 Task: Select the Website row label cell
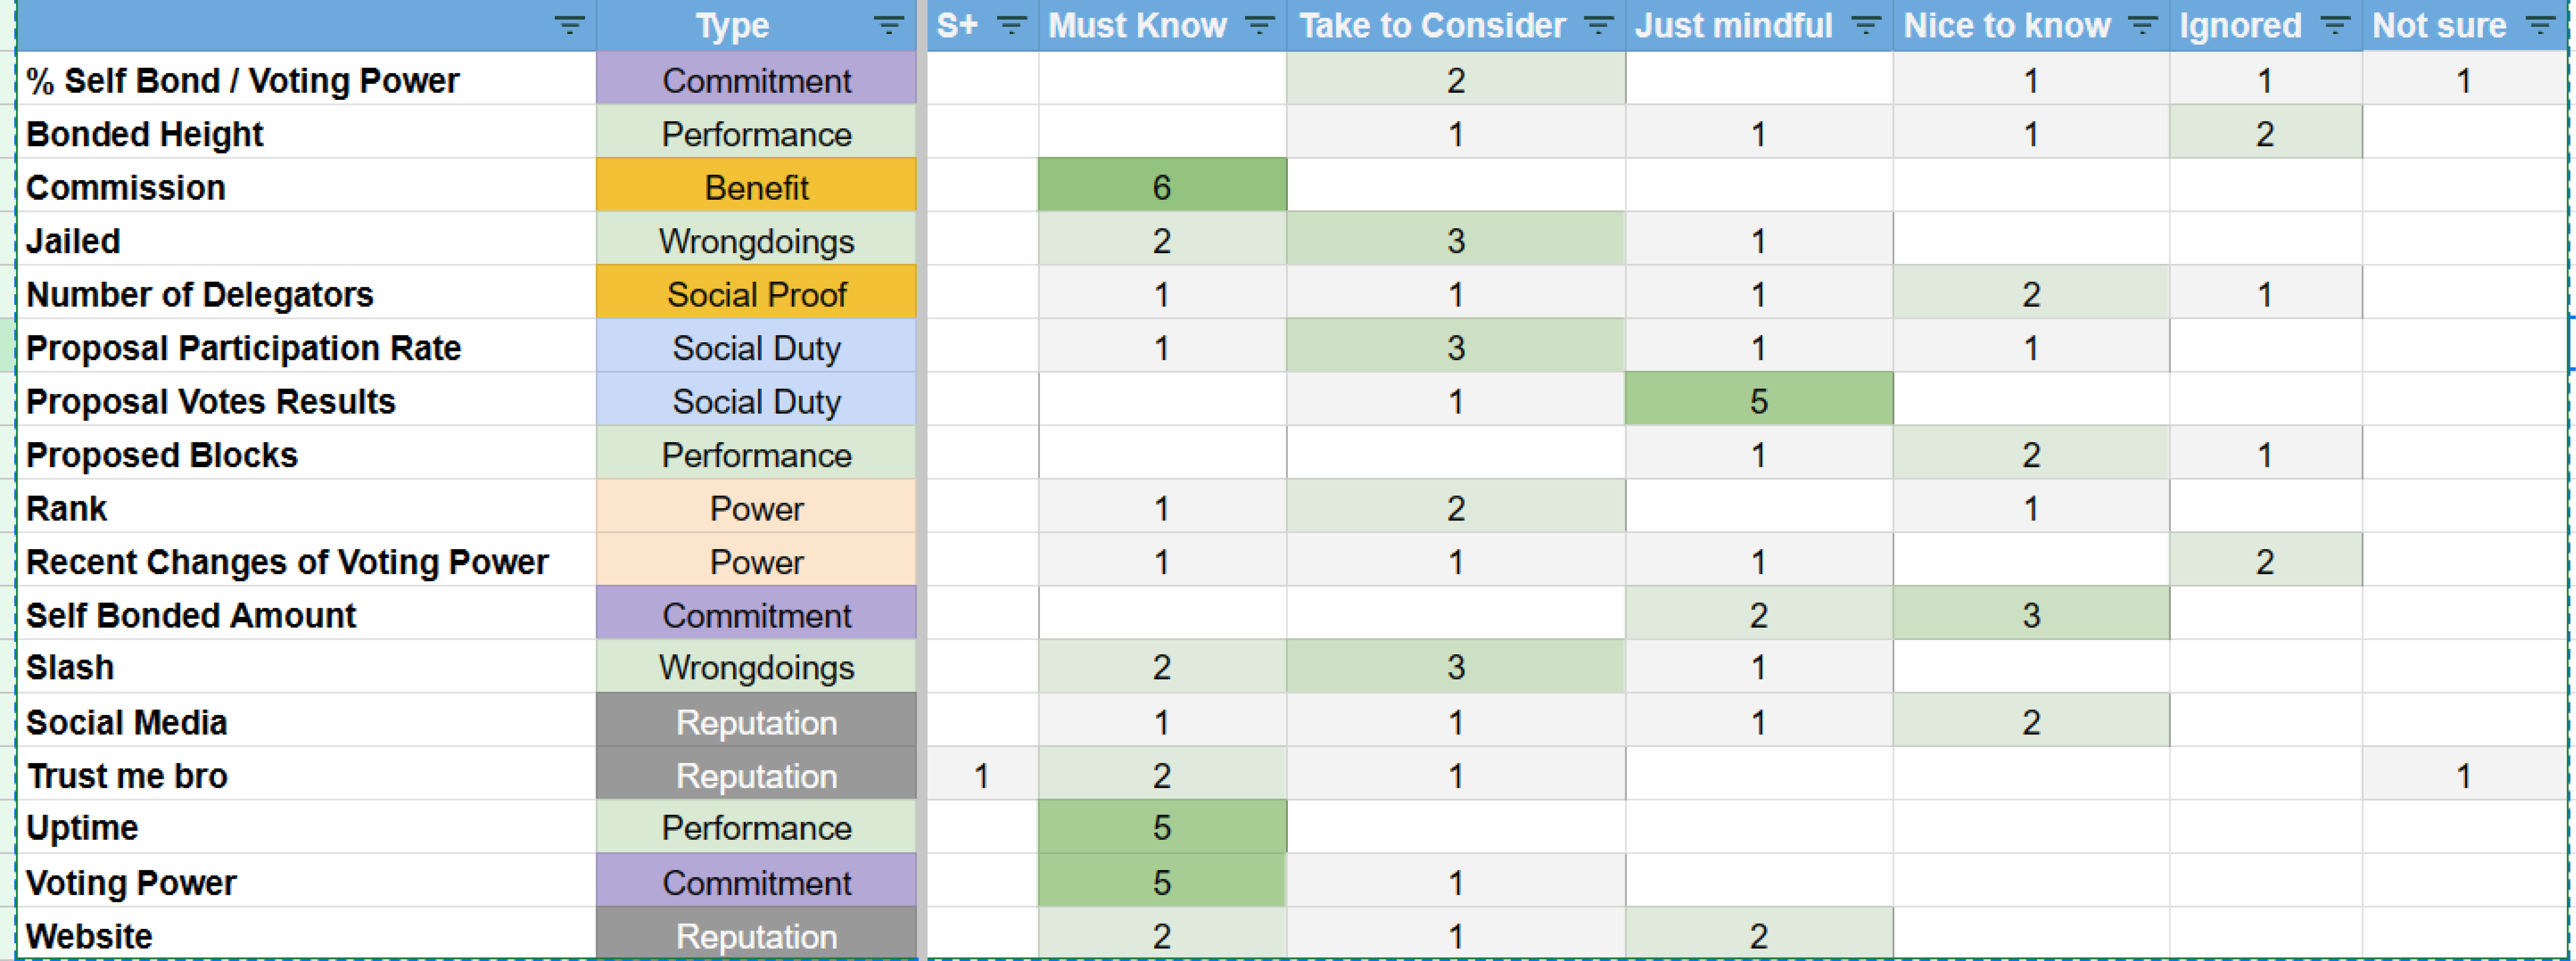[306, 935]
